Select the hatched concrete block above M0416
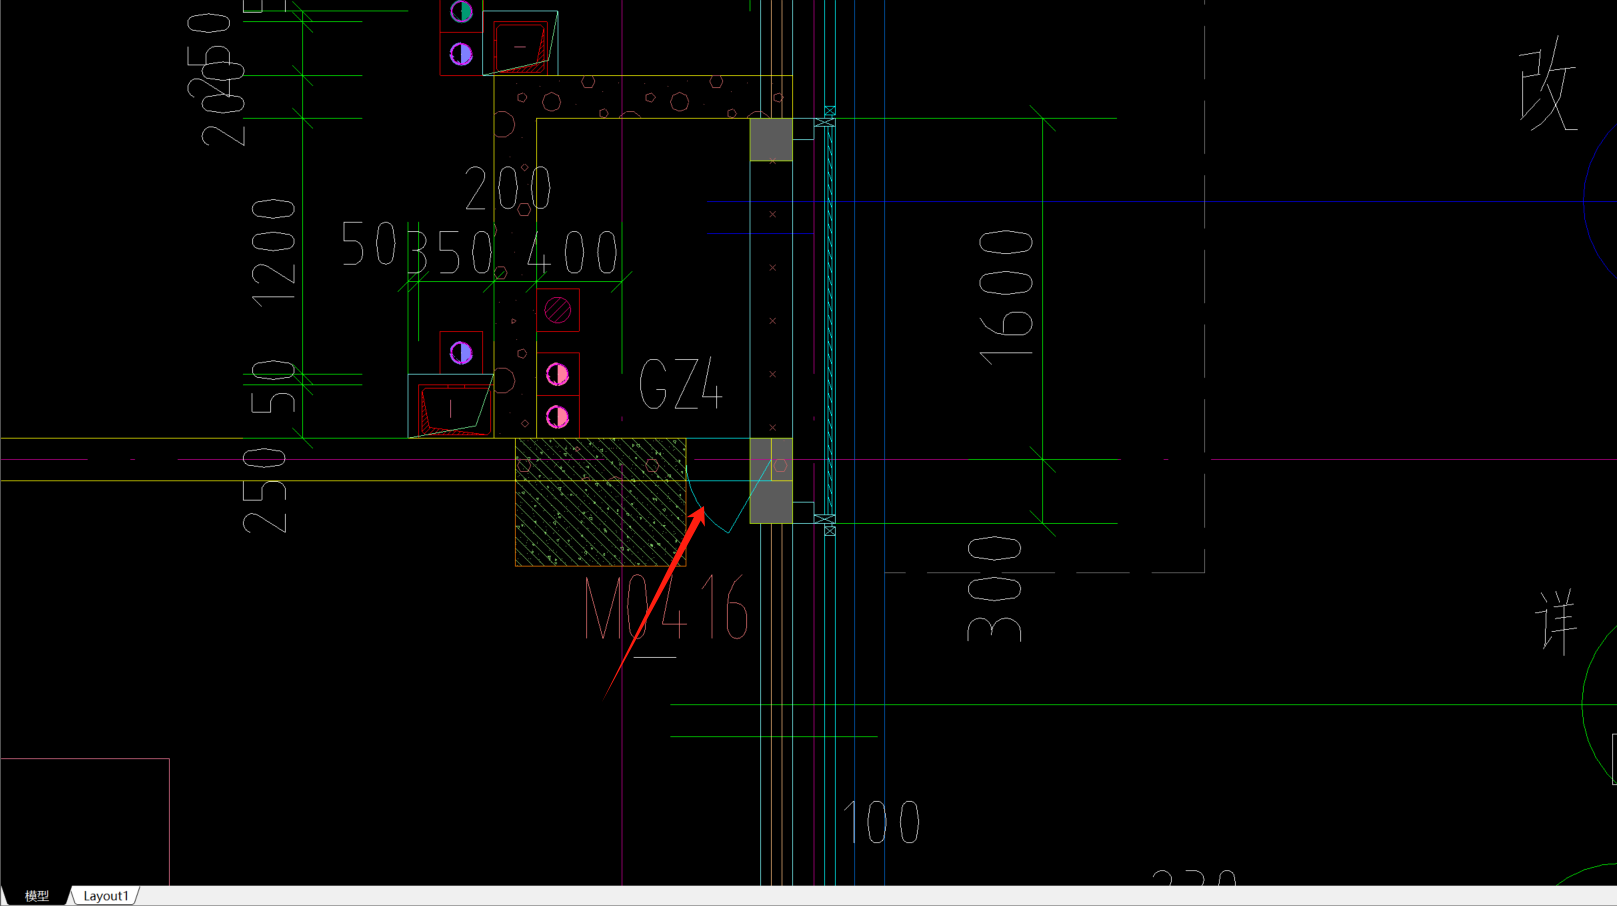Viewport: 1617px width, 906px height. point(600,502)
